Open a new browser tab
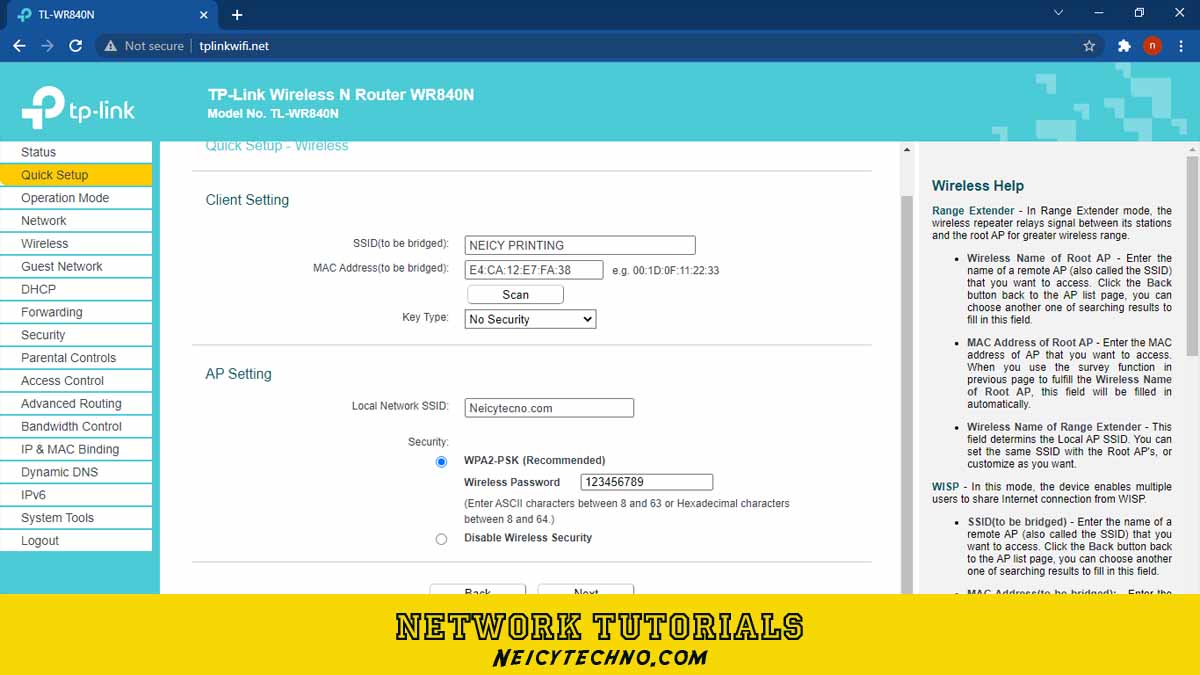Screen dimensions: 1200x675 [x=237, y=15]
